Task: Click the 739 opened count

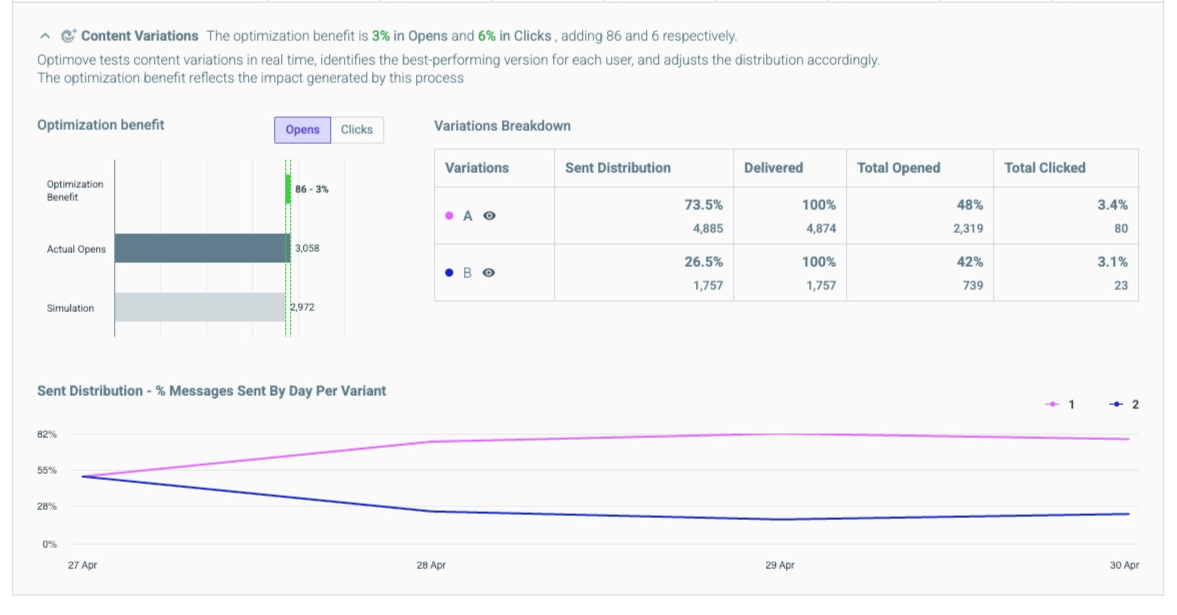Action: [973, 285]
